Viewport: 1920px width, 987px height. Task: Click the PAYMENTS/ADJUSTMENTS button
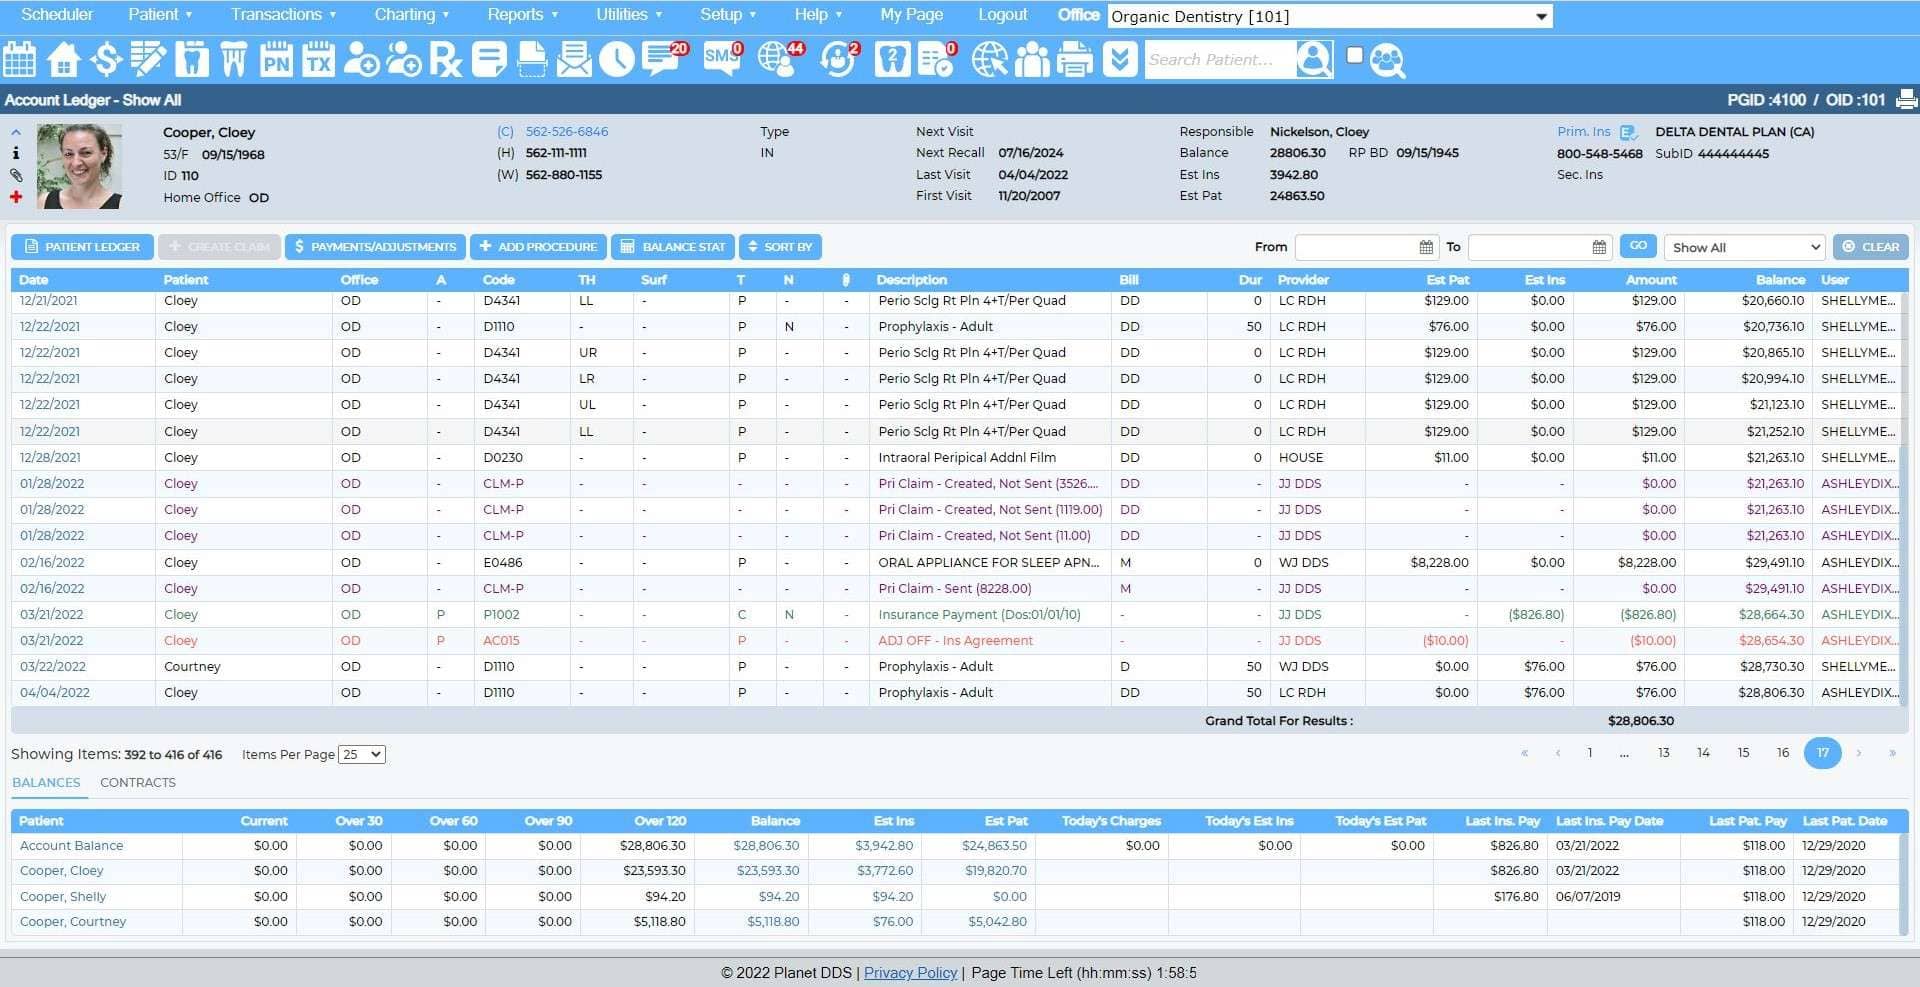point(374,246)
